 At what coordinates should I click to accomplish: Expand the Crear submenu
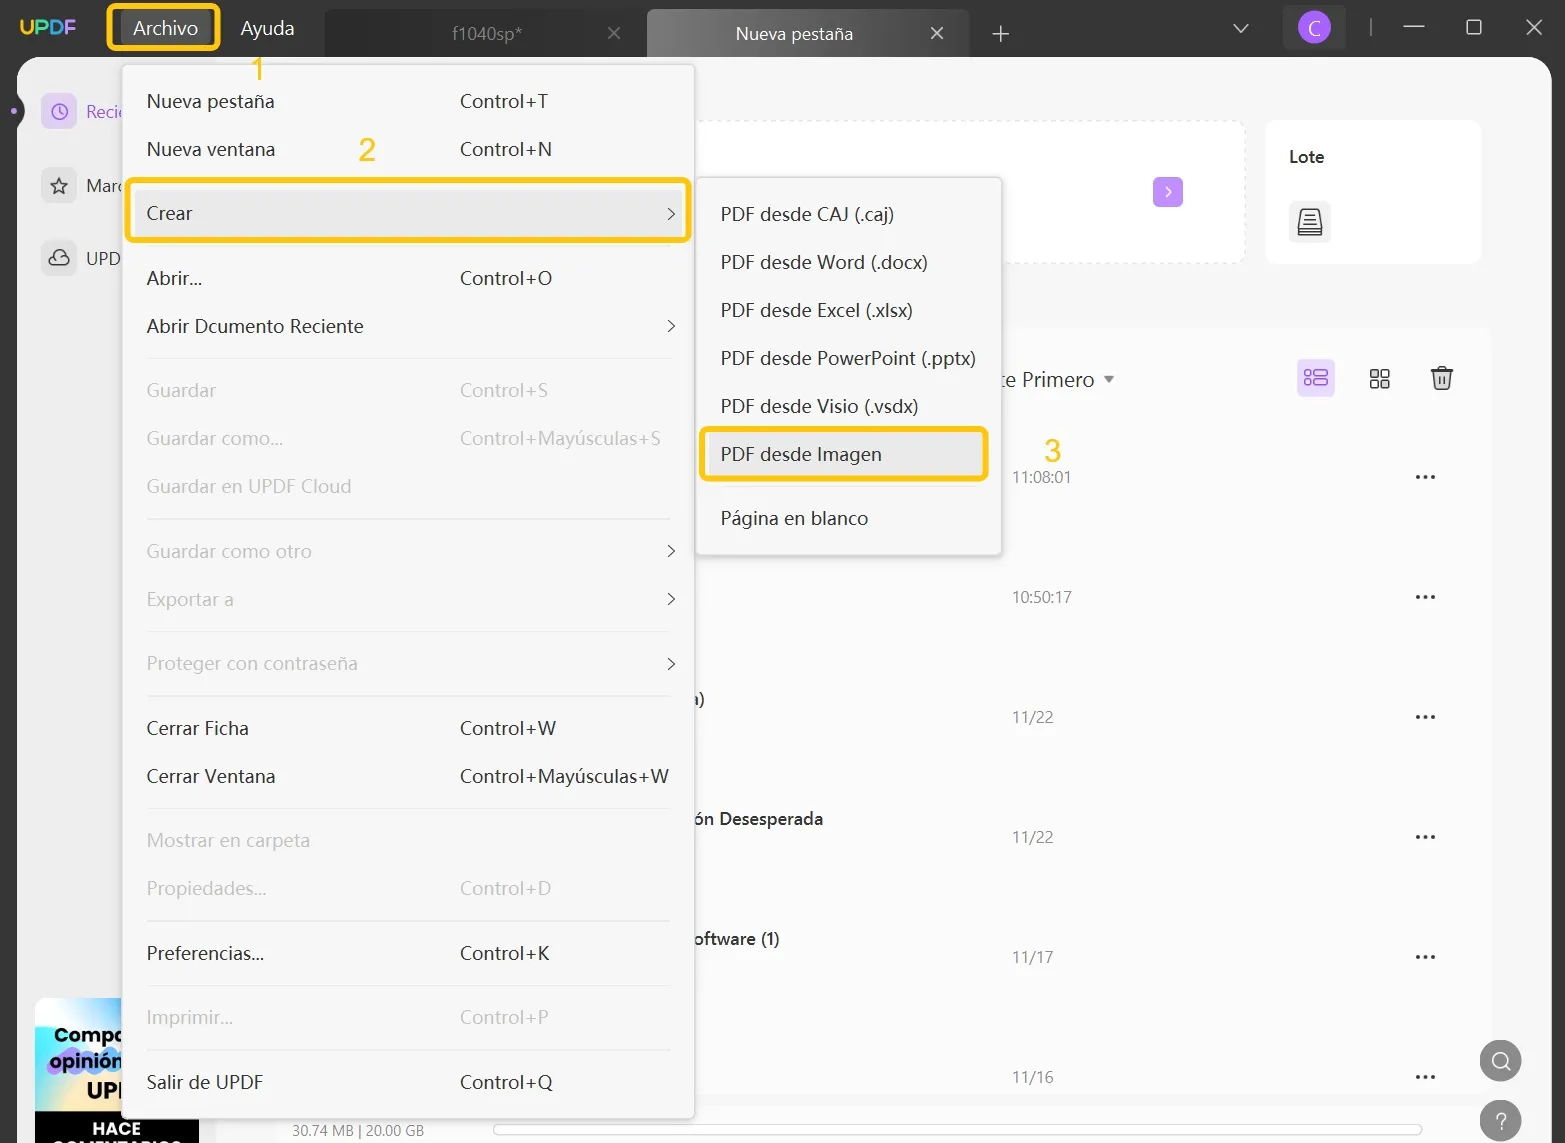[408, 213]
